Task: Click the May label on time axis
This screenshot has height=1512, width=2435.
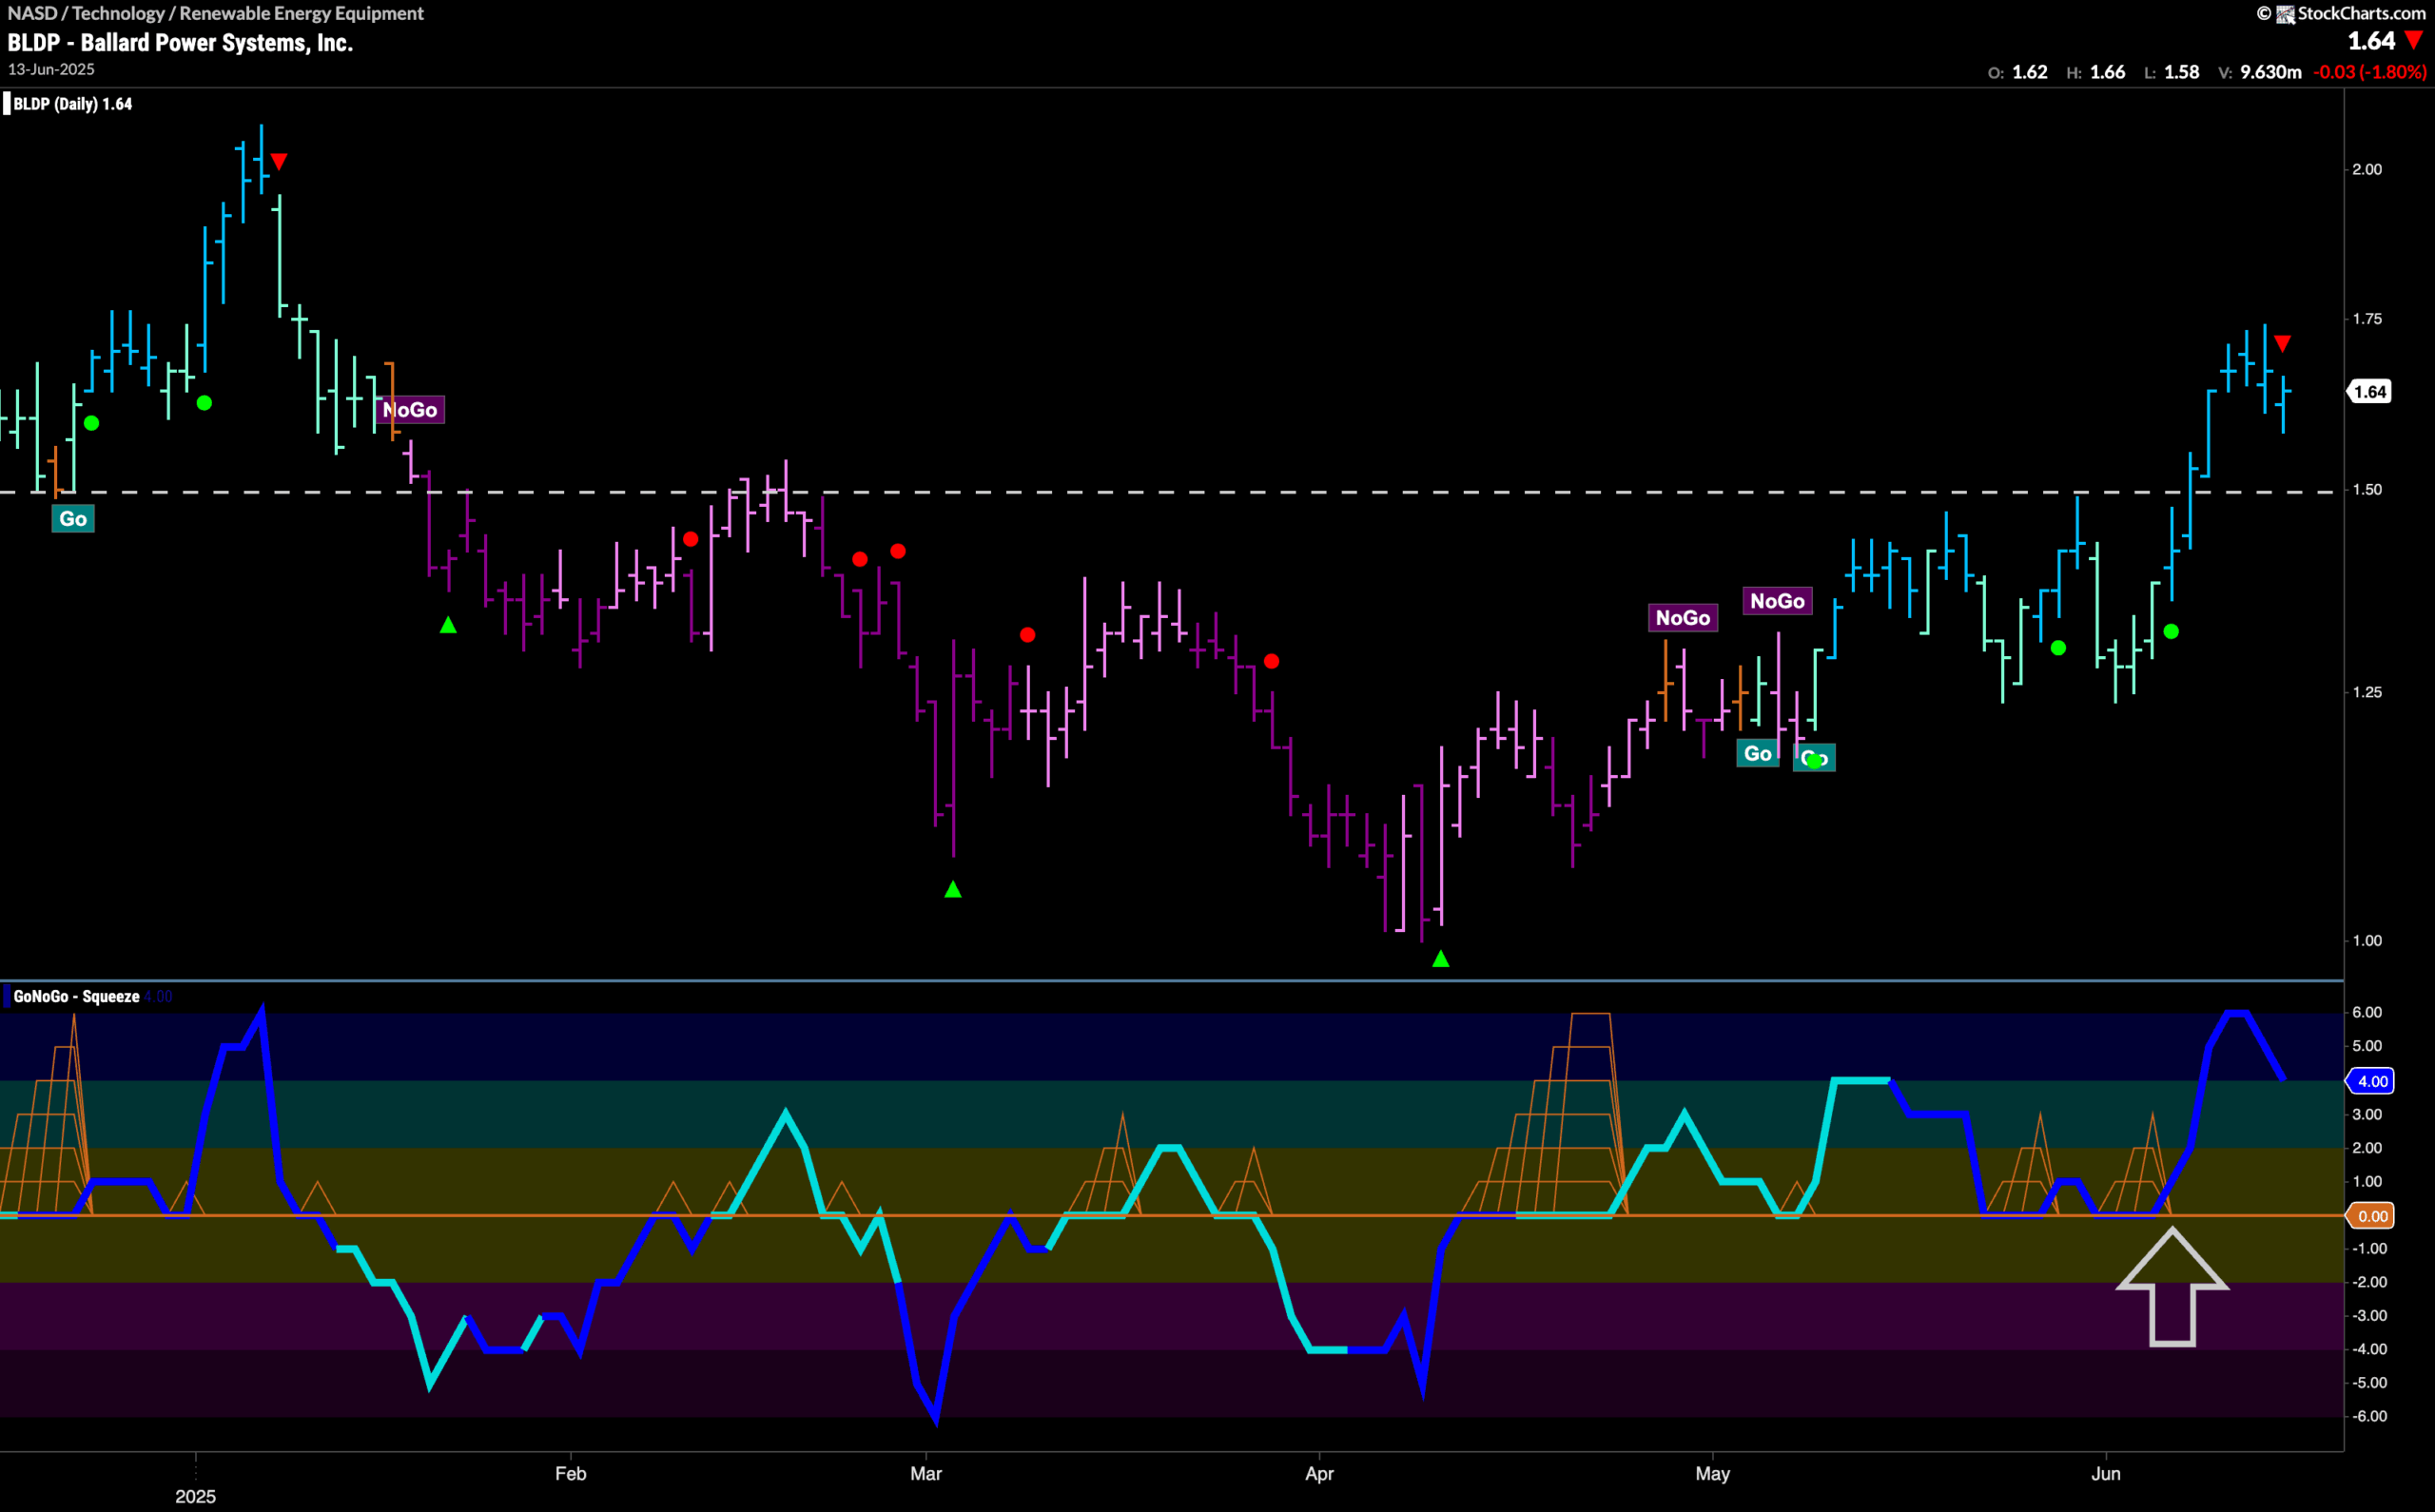Action: tap(1712, 1473)
